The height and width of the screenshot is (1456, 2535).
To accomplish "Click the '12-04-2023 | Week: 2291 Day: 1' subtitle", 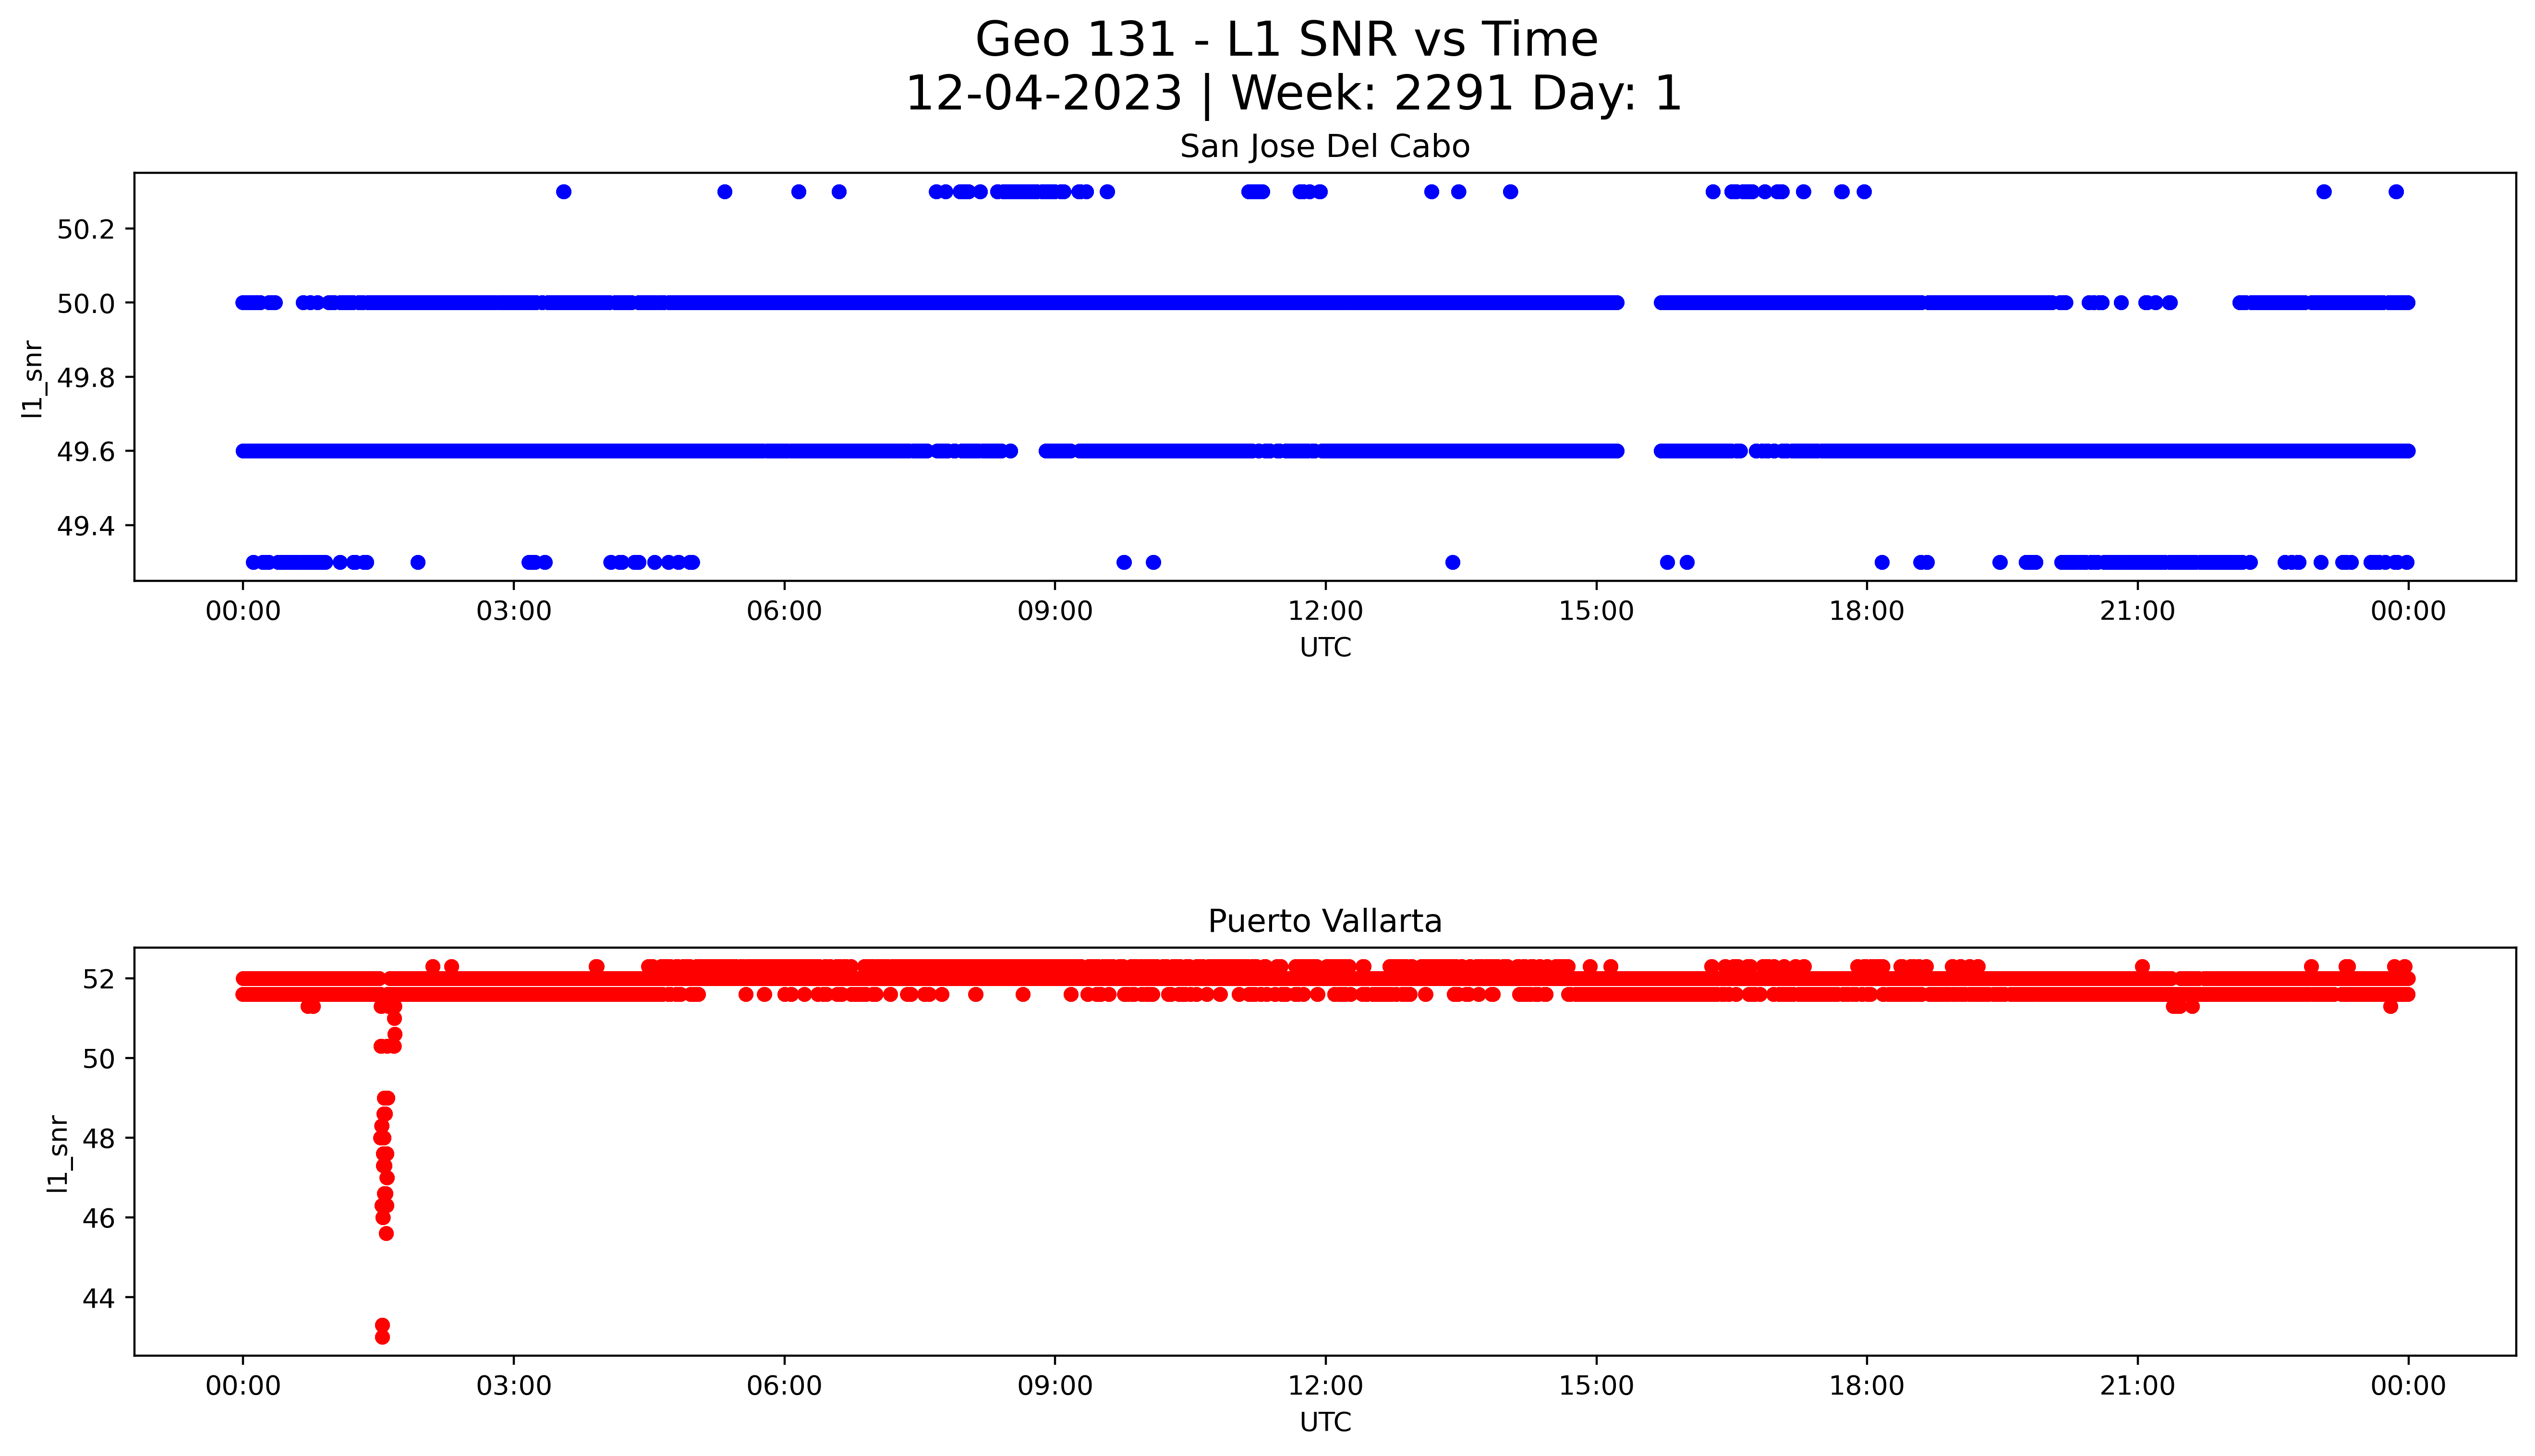I will click(1294, 94).
